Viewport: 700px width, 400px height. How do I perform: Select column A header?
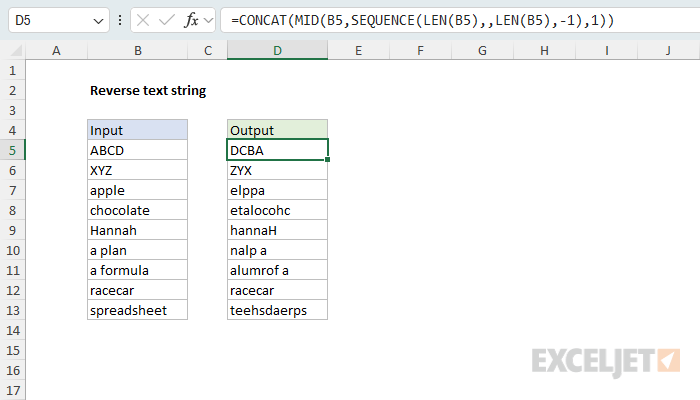(x=56, y=50)
